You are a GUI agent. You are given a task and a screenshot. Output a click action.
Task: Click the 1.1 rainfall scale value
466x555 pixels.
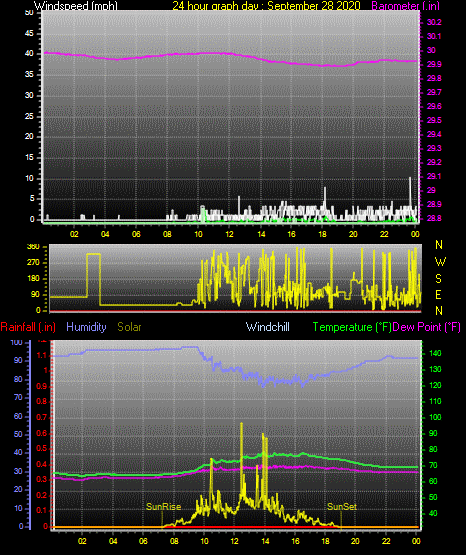[41, 355]
